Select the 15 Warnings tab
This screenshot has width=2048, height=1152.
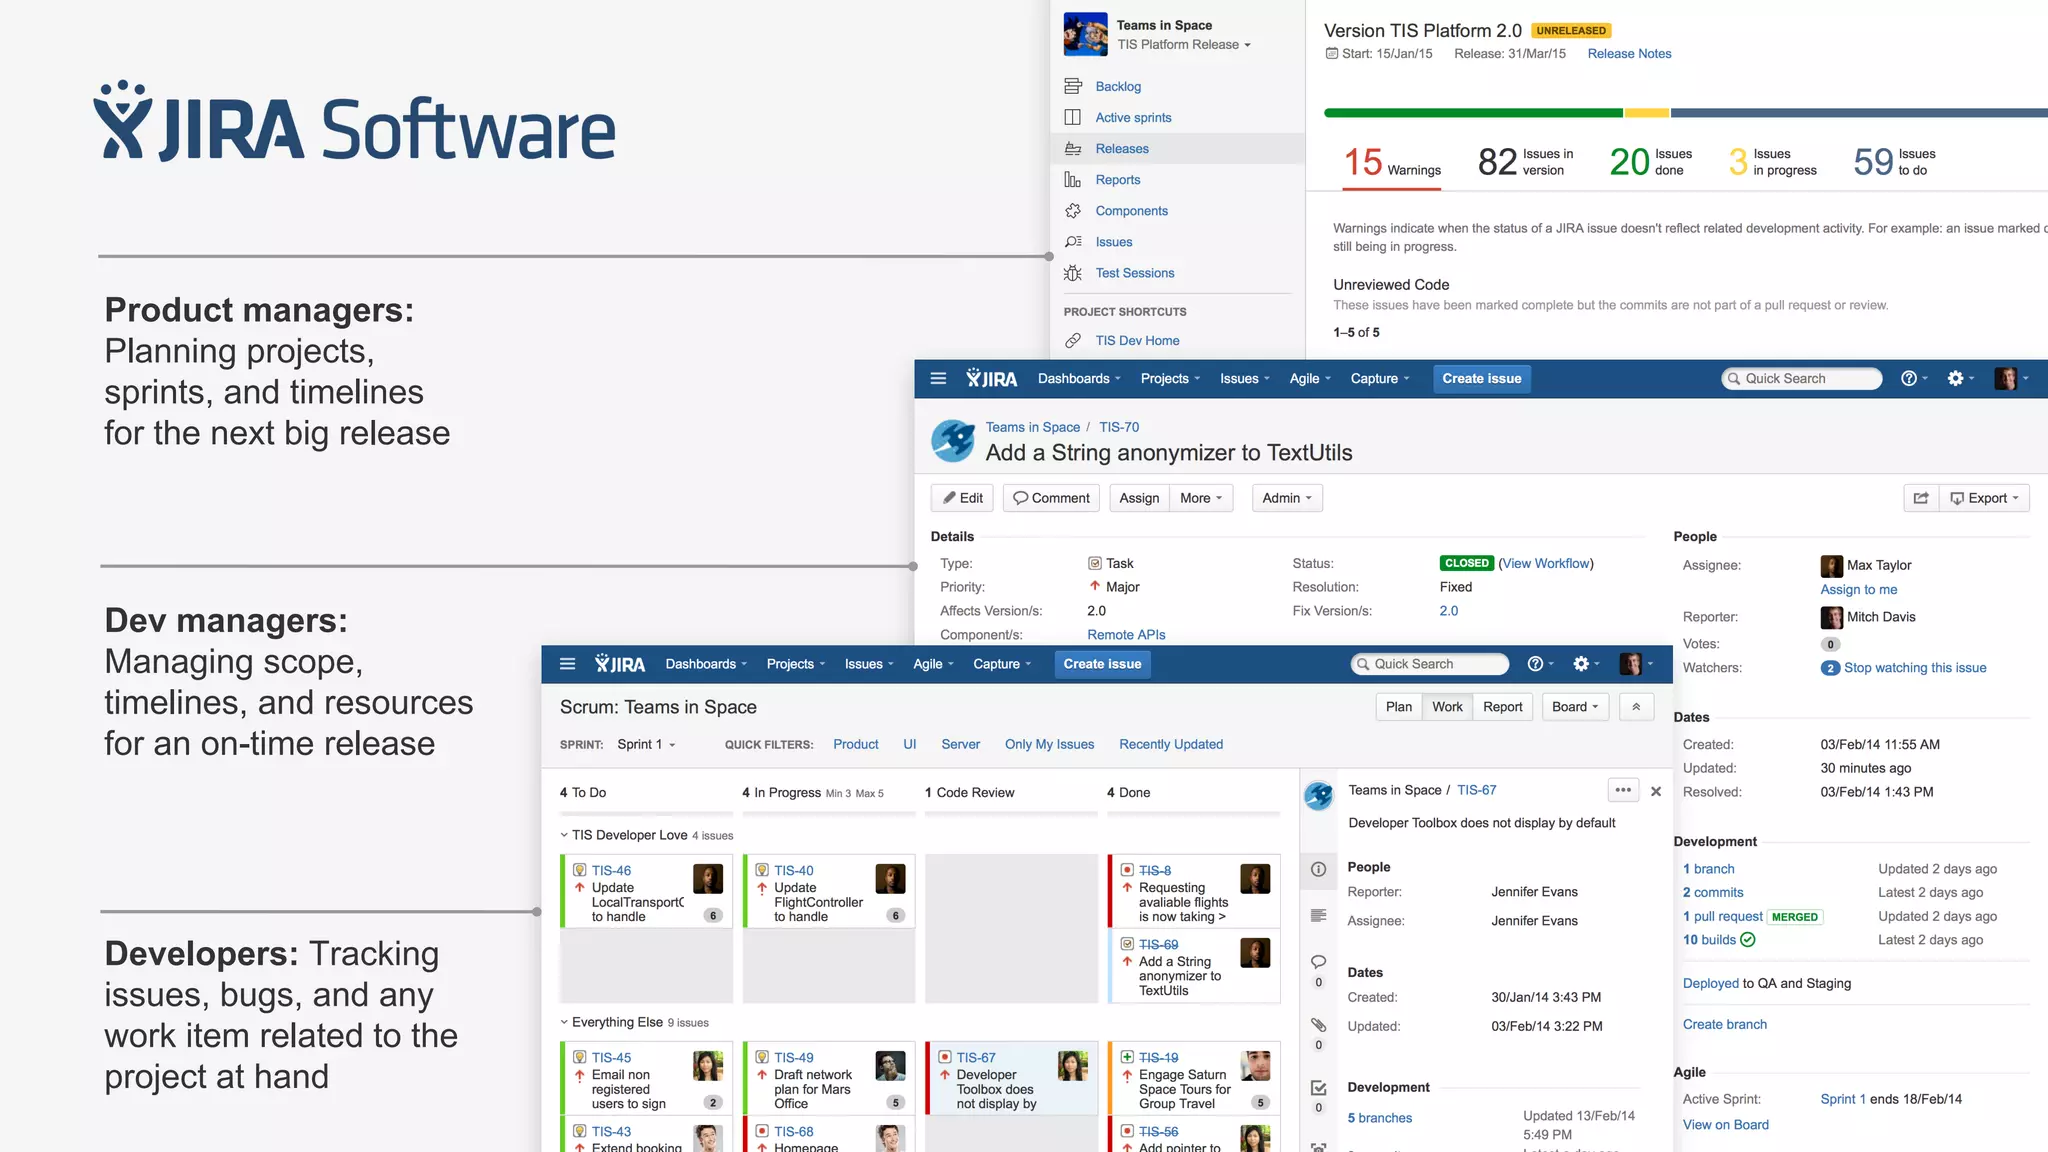pos(1392,162)
